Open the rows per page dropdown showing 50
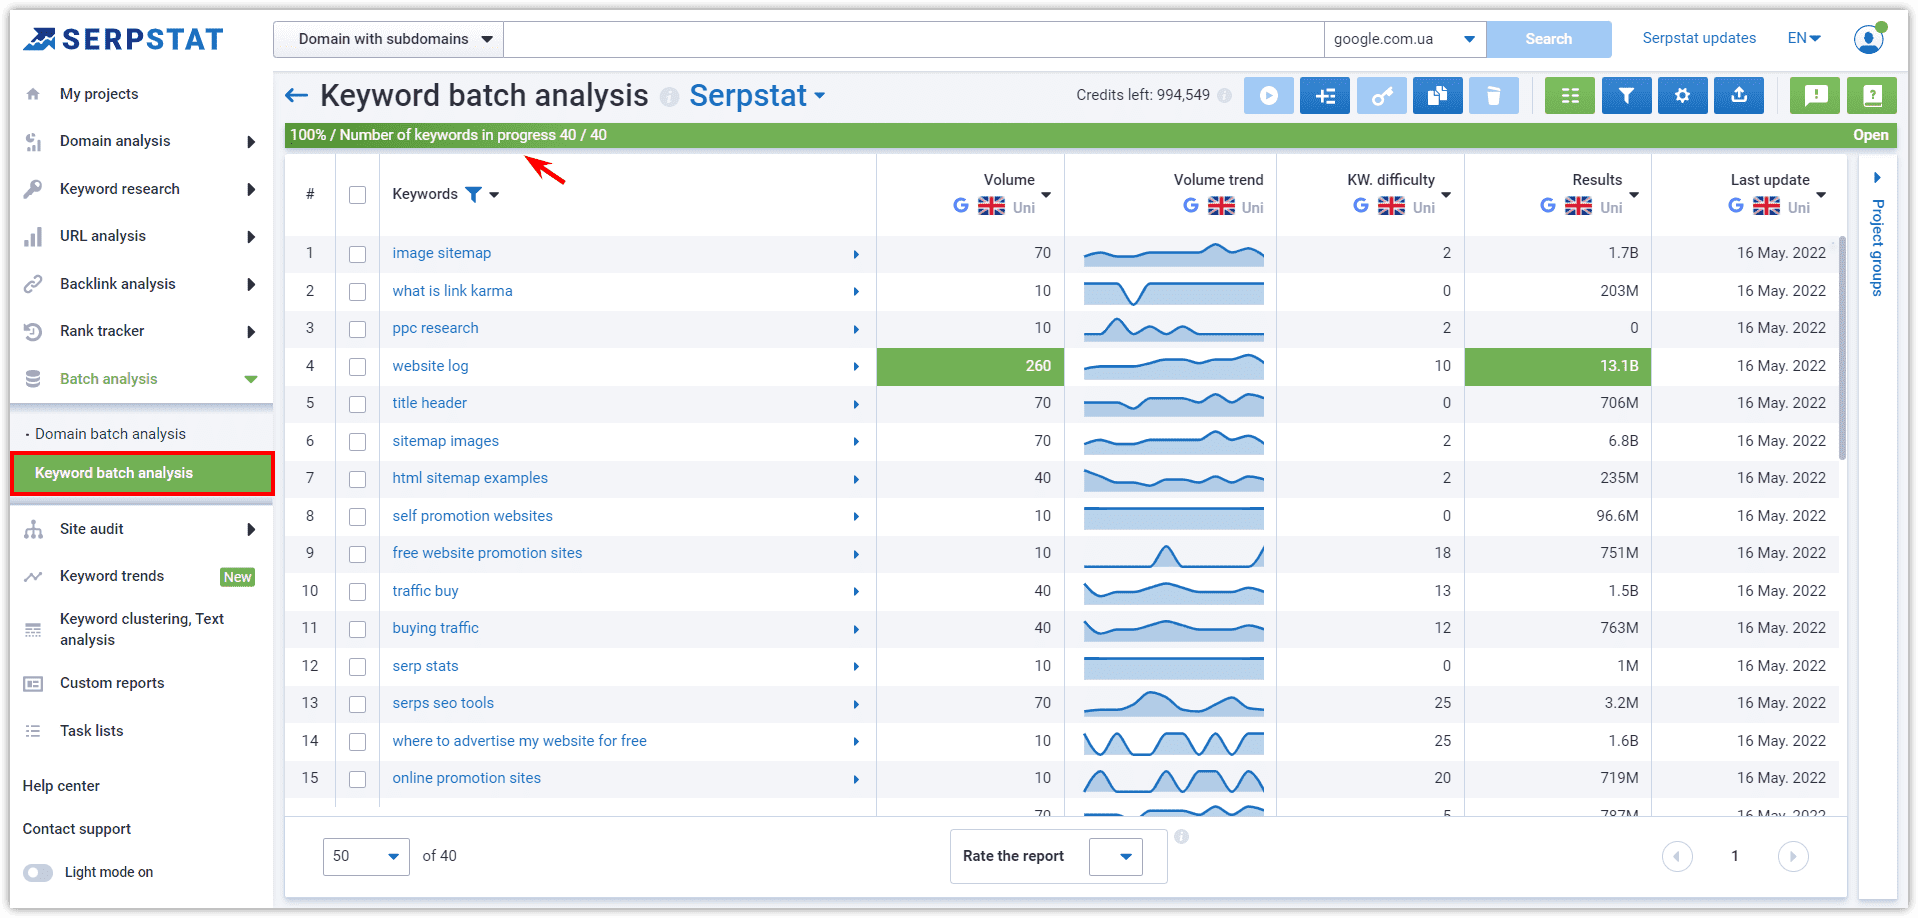 (x=366, y=856)
